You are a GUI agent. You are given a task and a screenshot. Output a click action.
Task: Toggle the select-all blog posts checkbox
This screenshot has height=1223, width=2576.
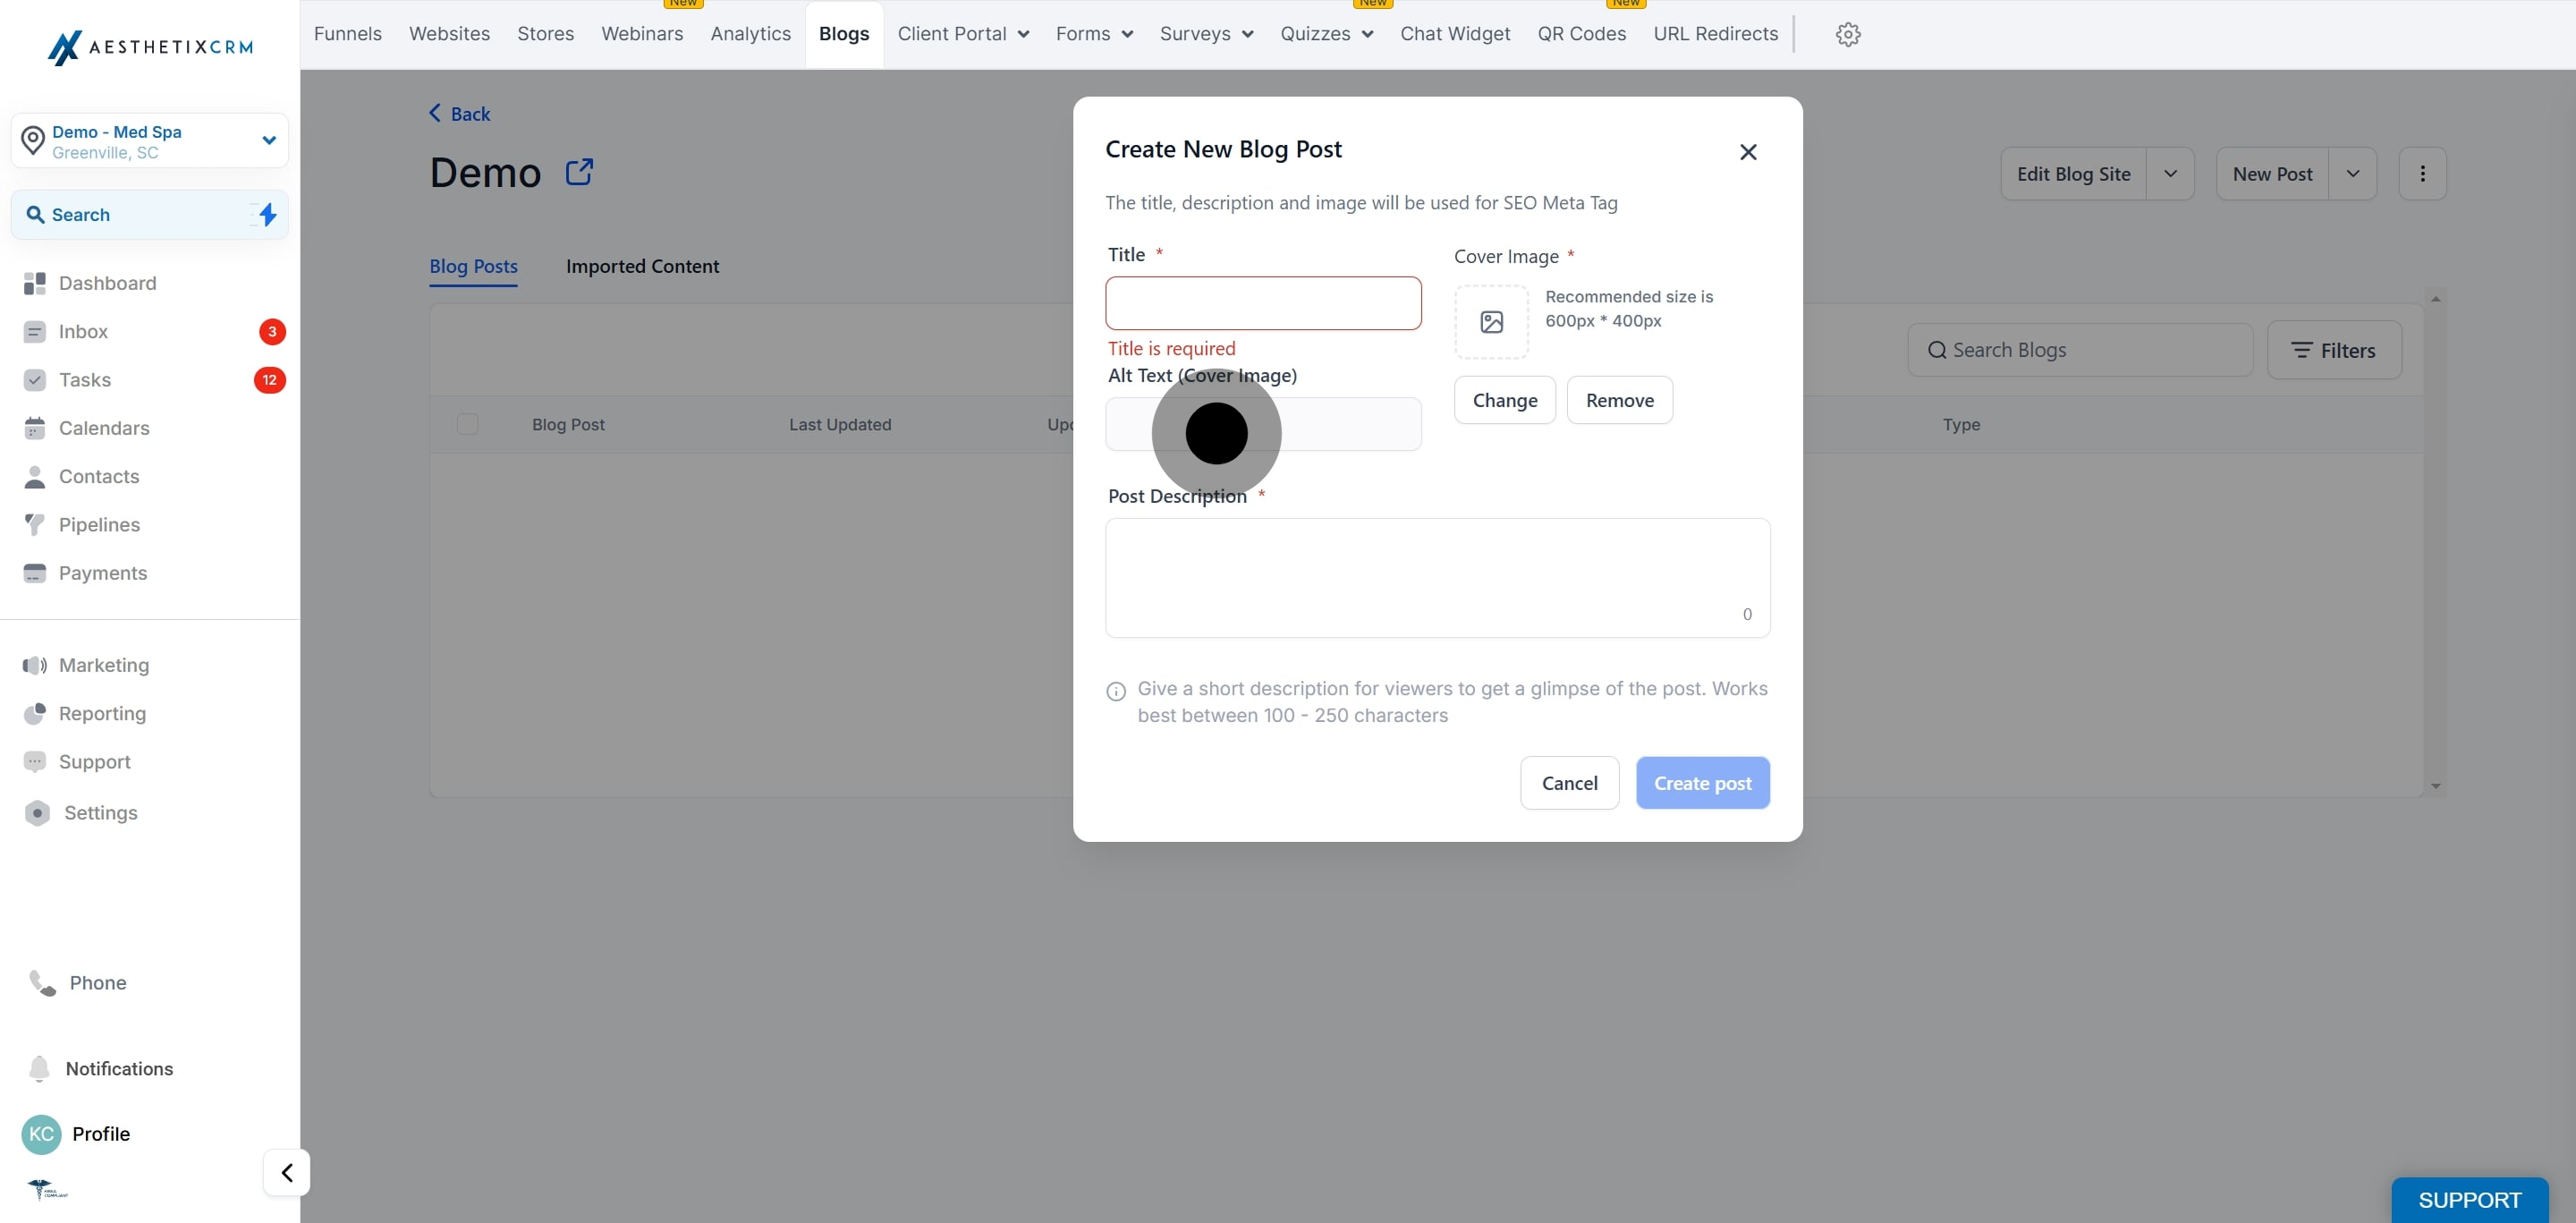[467, 424]
